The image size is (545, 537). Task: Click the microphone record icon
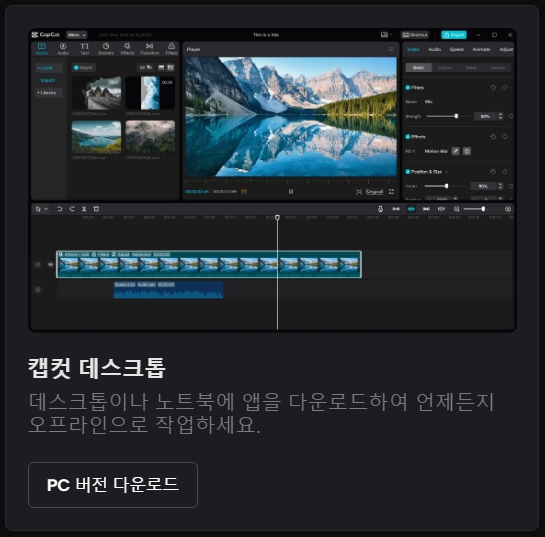380,209
